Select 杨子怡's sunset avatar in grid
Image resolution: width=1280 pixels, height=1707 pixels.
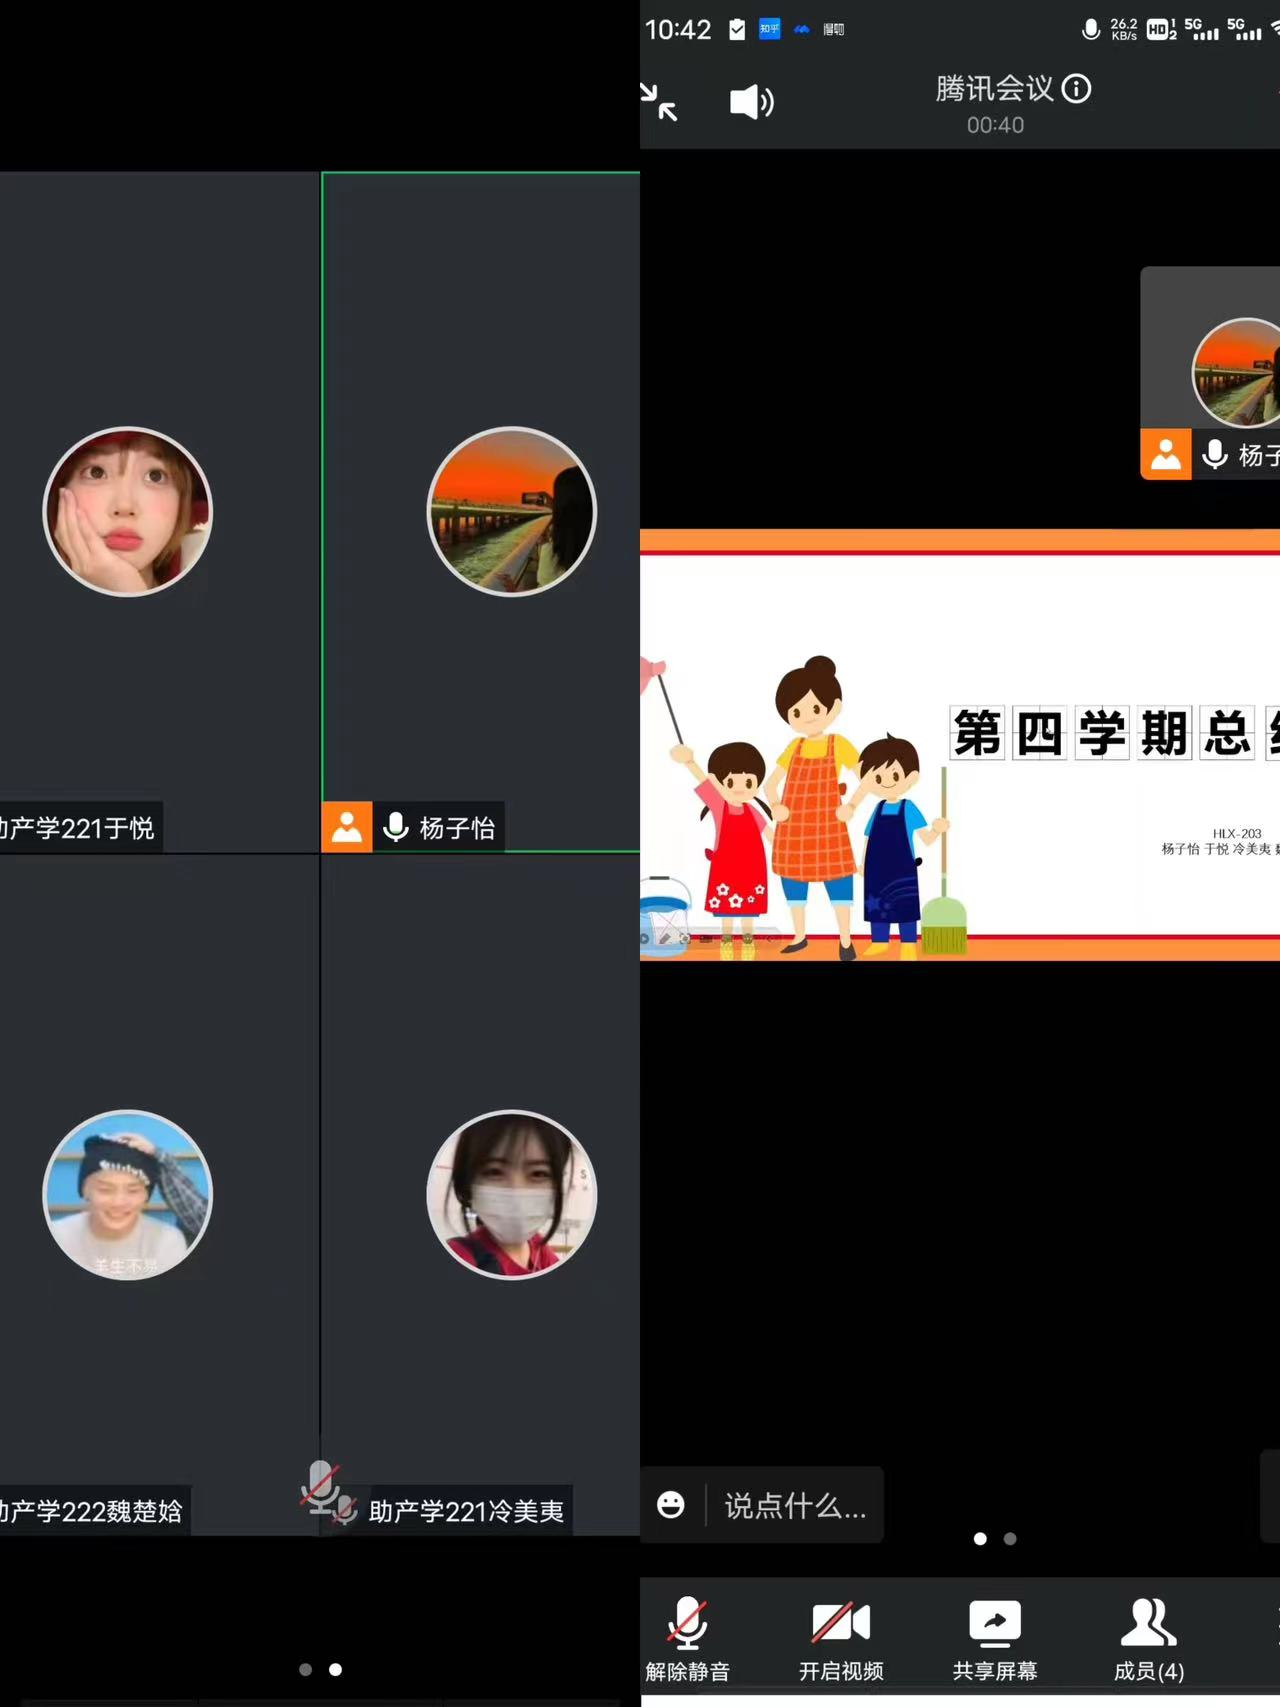[511, 512]
